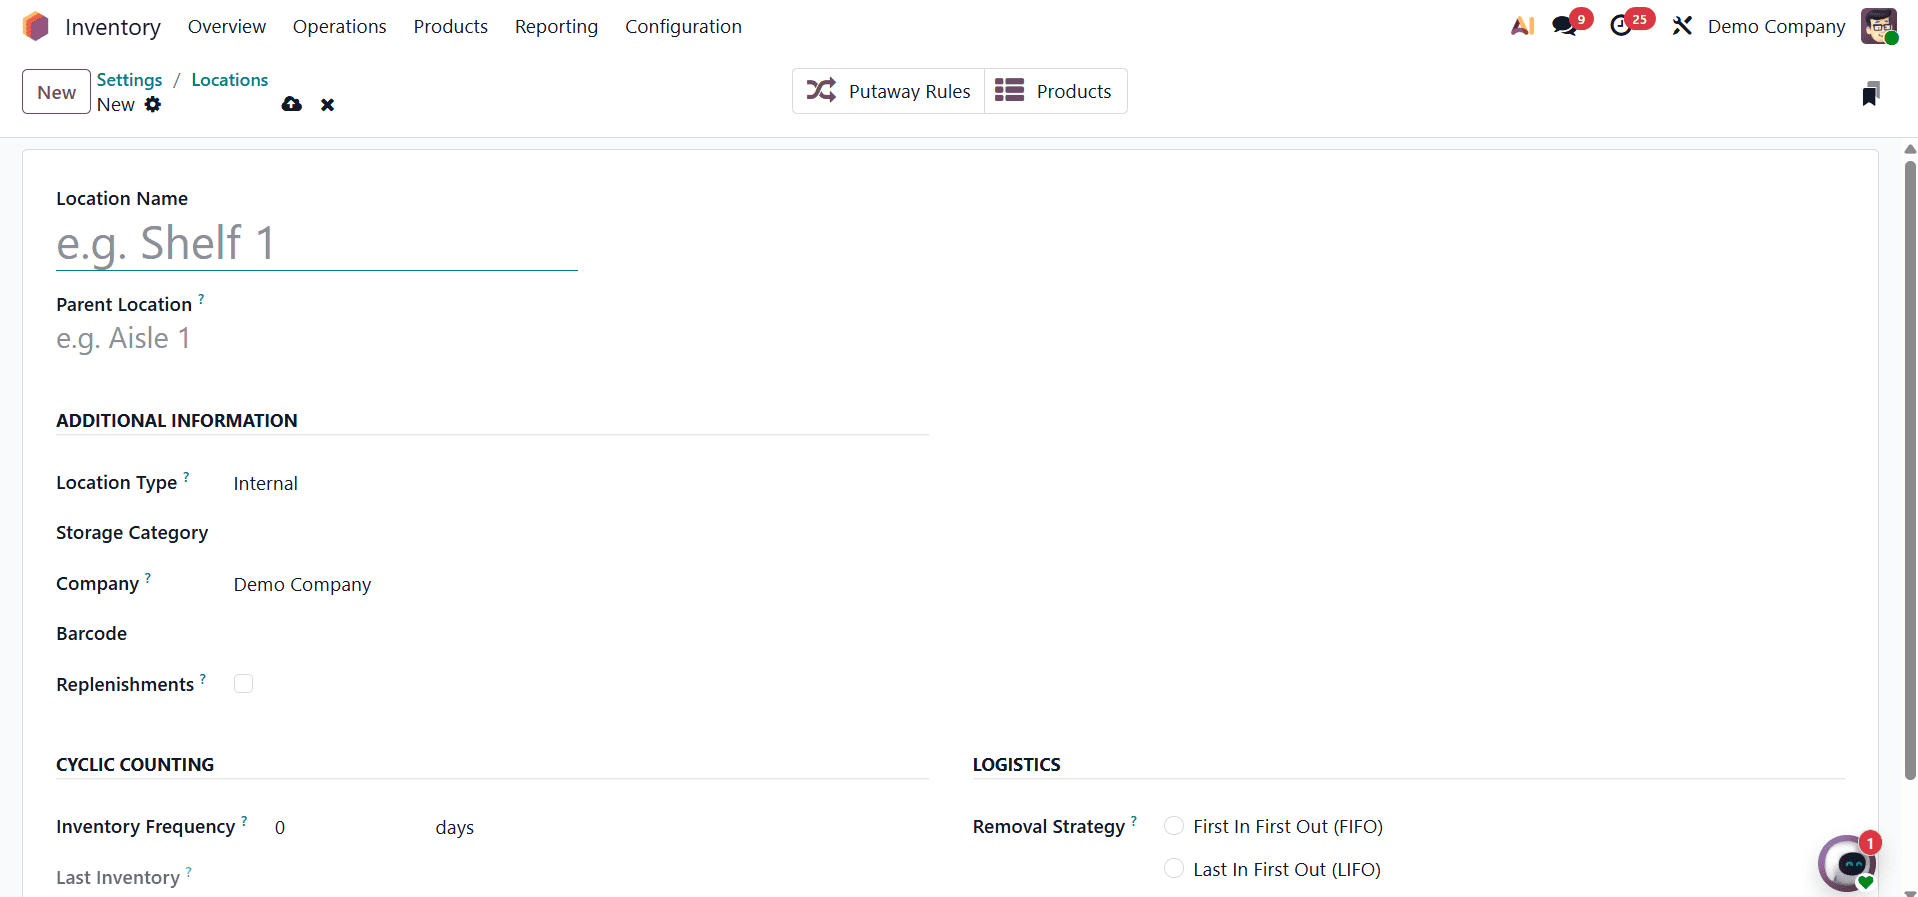The width and height of the screenshot is (1918, 897).
Task: Click the Location Name input field
Action: click(x=316, y=244)
